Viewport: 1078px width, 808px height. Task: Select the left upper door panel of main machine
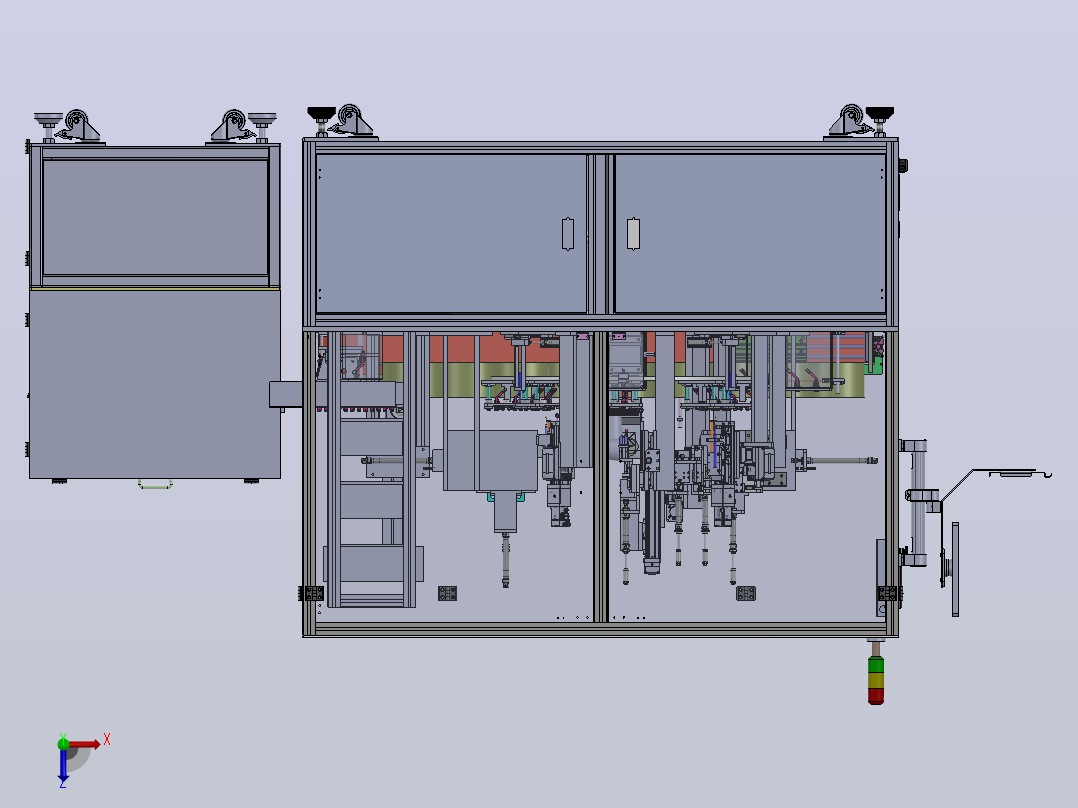coord(451,233)
